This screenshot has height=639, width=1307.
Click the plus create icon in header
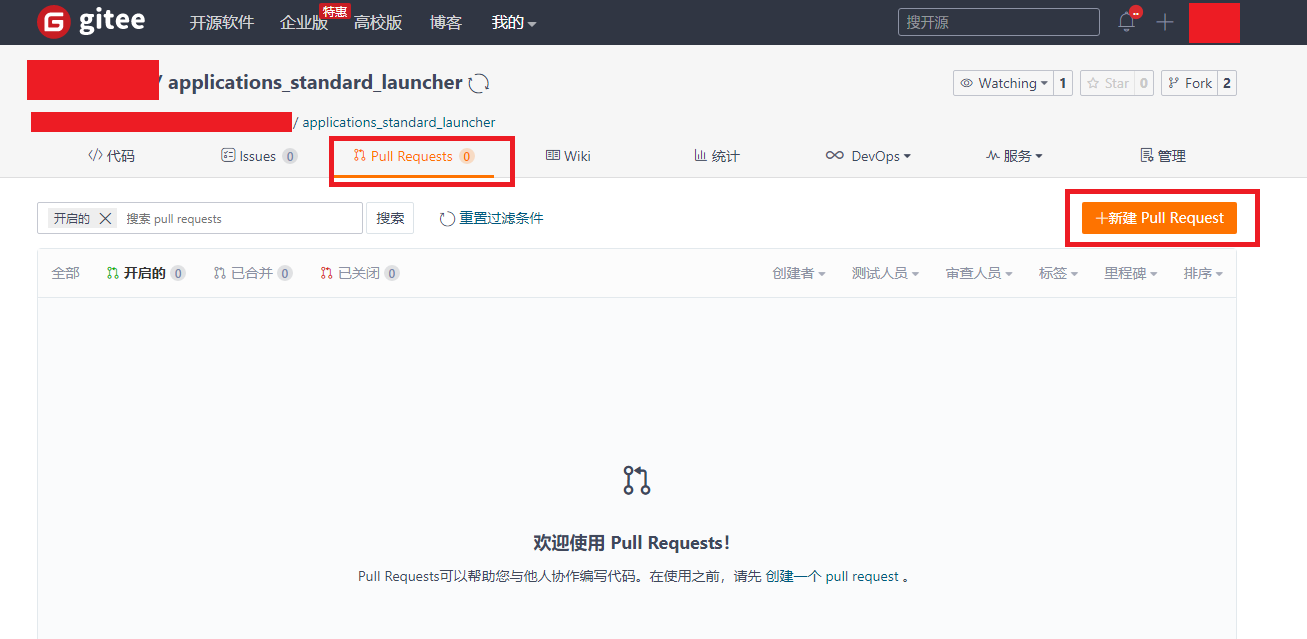(1165, 22)
